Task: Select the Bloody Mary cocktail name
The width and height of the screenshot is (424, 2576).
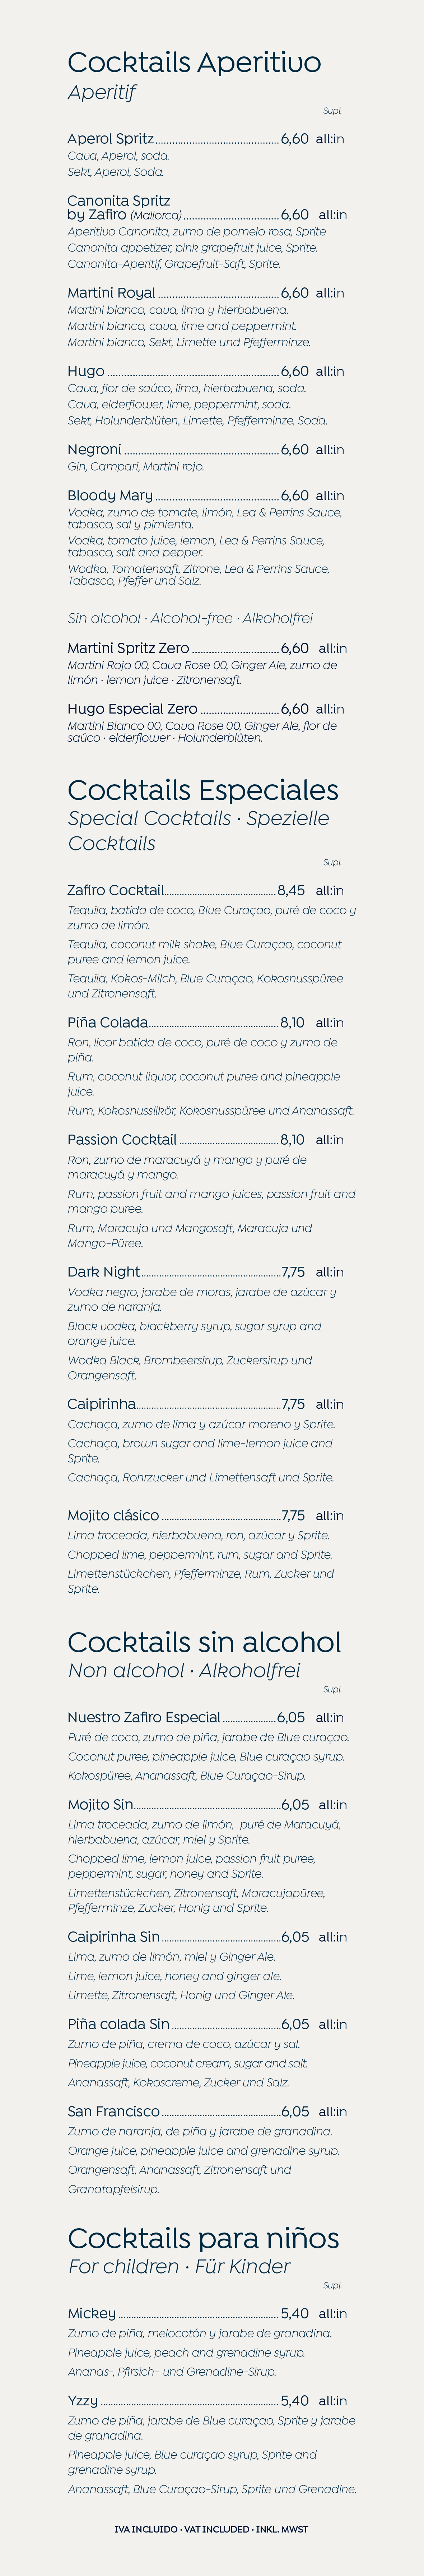Action: (110, 495)
